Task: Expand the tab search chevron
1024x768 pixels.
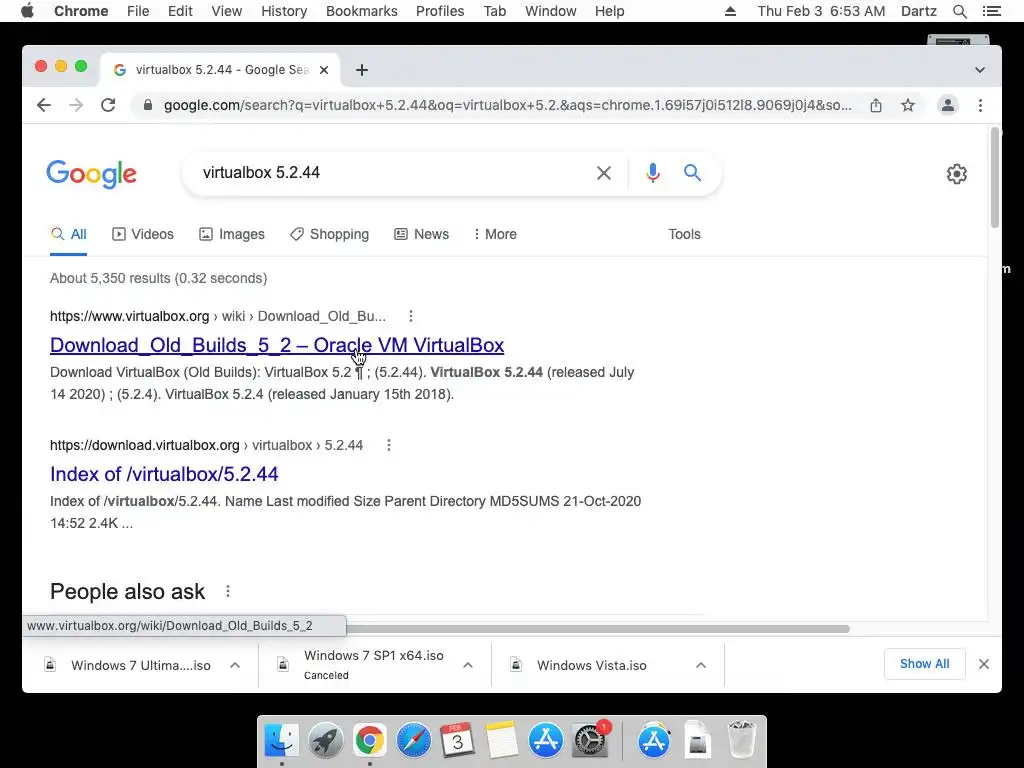Action: pyautogui.click(x=980, y=70)
